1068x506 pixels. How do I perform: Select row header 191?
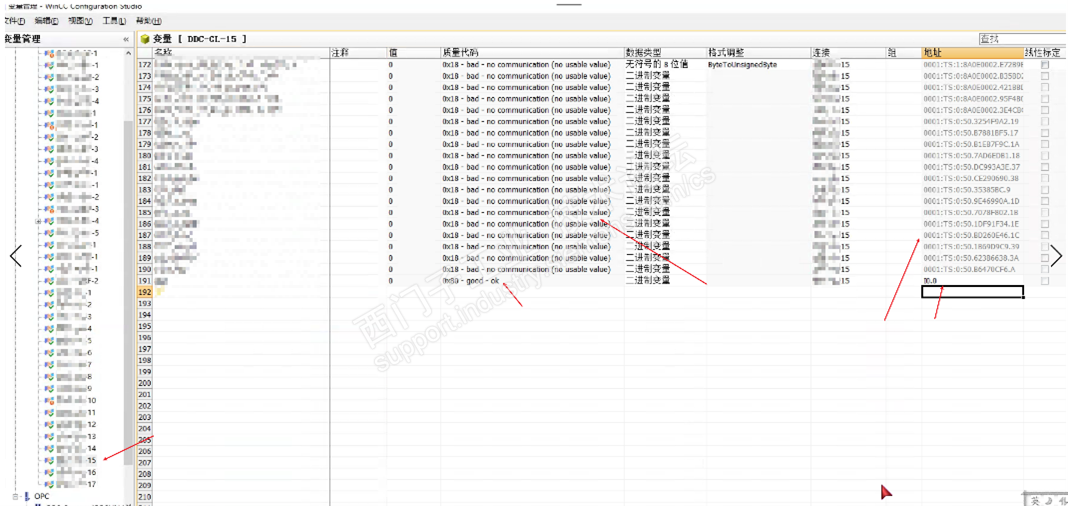(x=144, y=281)
